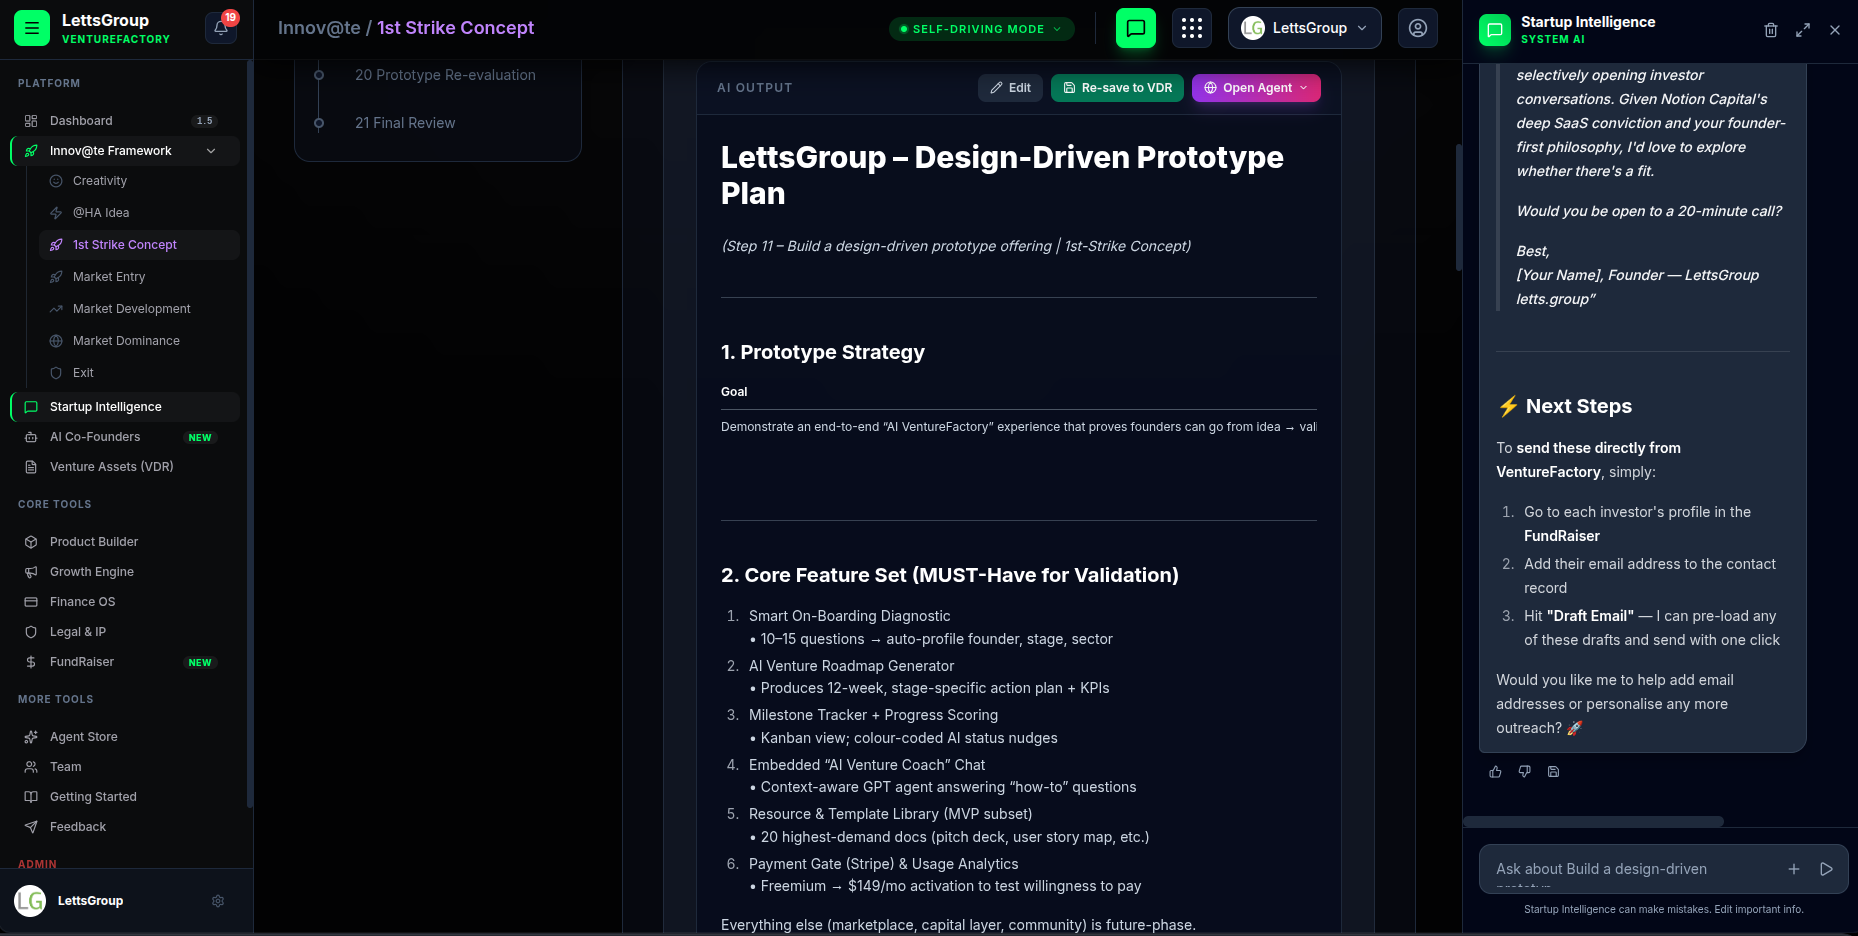The width and height of the screenshot is (1858, 936).
Task: Click Re-save to VDR
Action: coord(1117,88)
